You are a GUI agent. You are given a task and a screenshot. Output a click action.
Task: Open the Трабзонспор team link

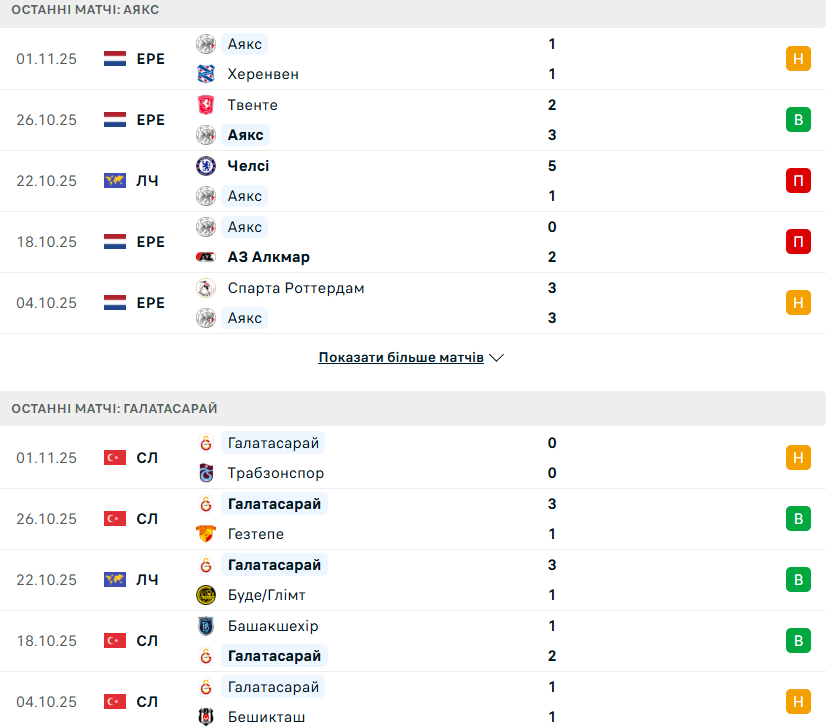275,473
